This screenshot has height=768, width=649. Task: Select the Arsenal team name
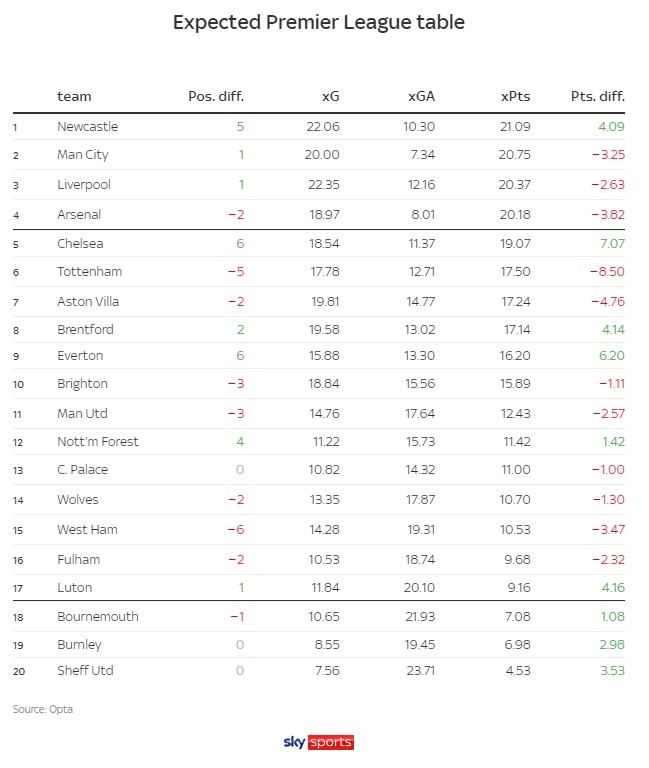(x=79, y=214)
